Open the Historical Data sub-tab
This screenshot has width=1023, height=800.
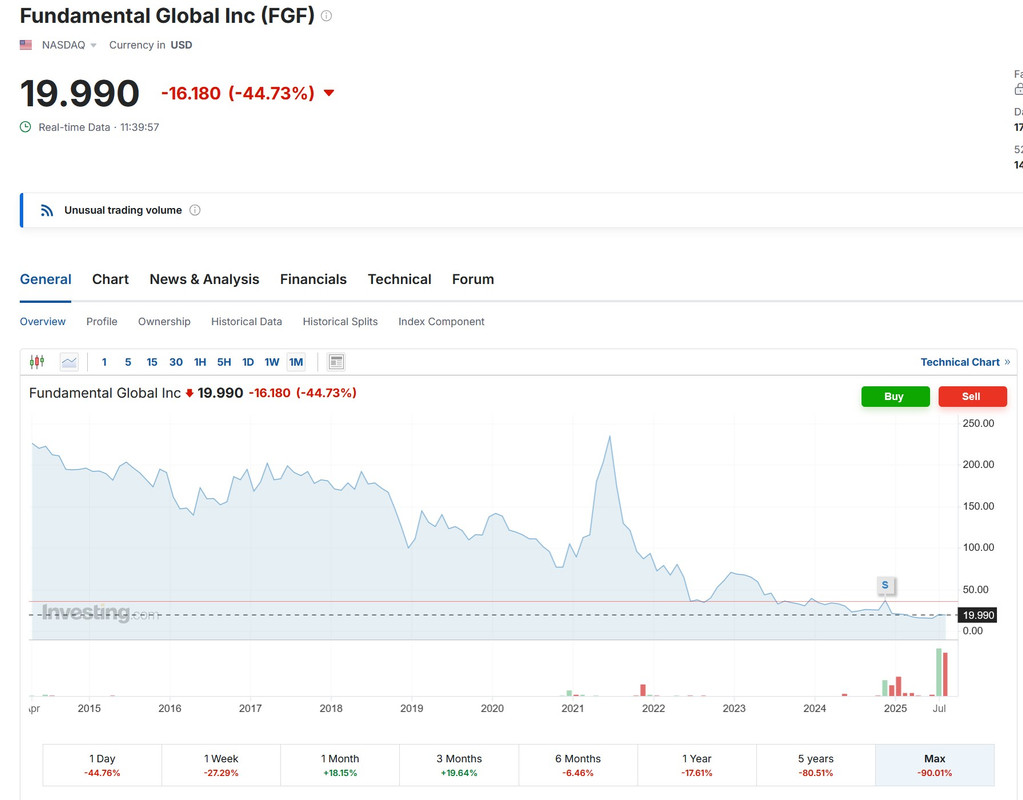[x=247, y=322]
